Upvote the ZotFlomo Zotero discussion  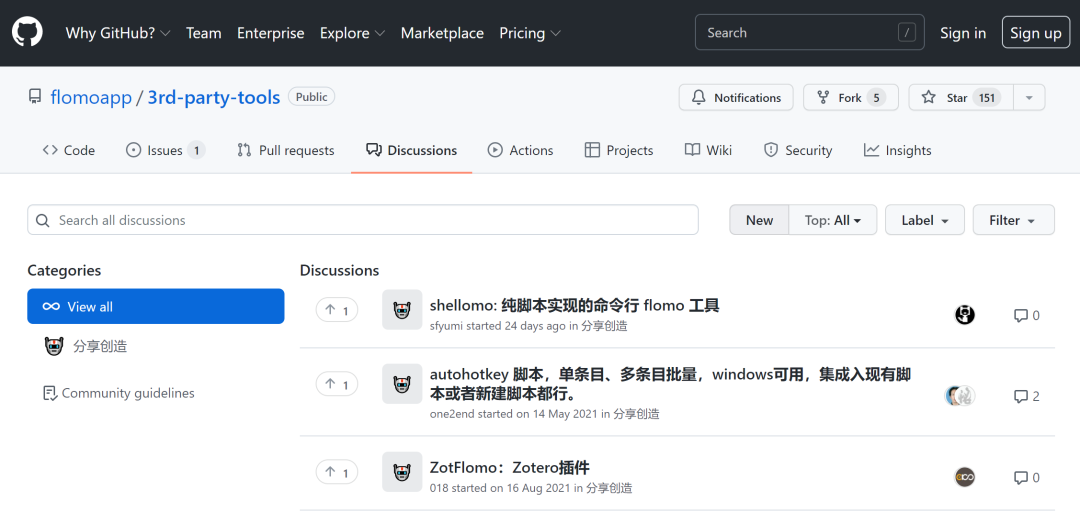337,472
